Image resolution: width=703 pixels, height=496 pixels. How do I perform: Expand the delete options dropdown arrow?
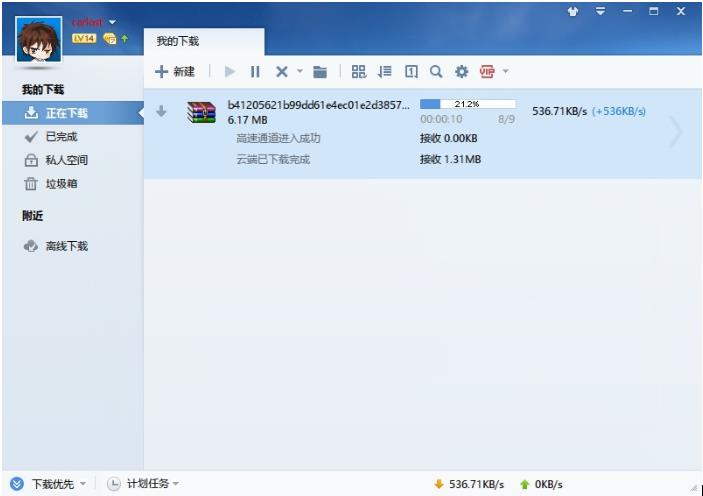point(299,71)
